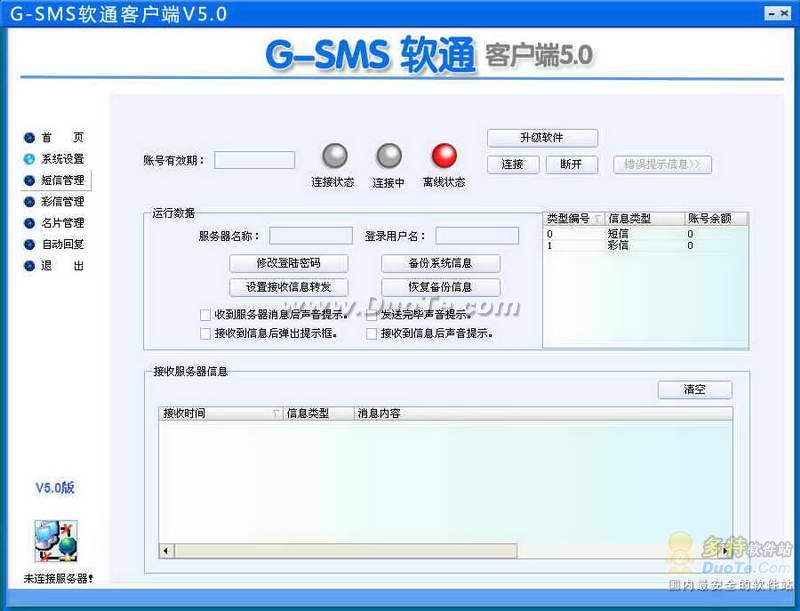Open 系统设置 in the sidebar
800x611 pixels.
62,159
